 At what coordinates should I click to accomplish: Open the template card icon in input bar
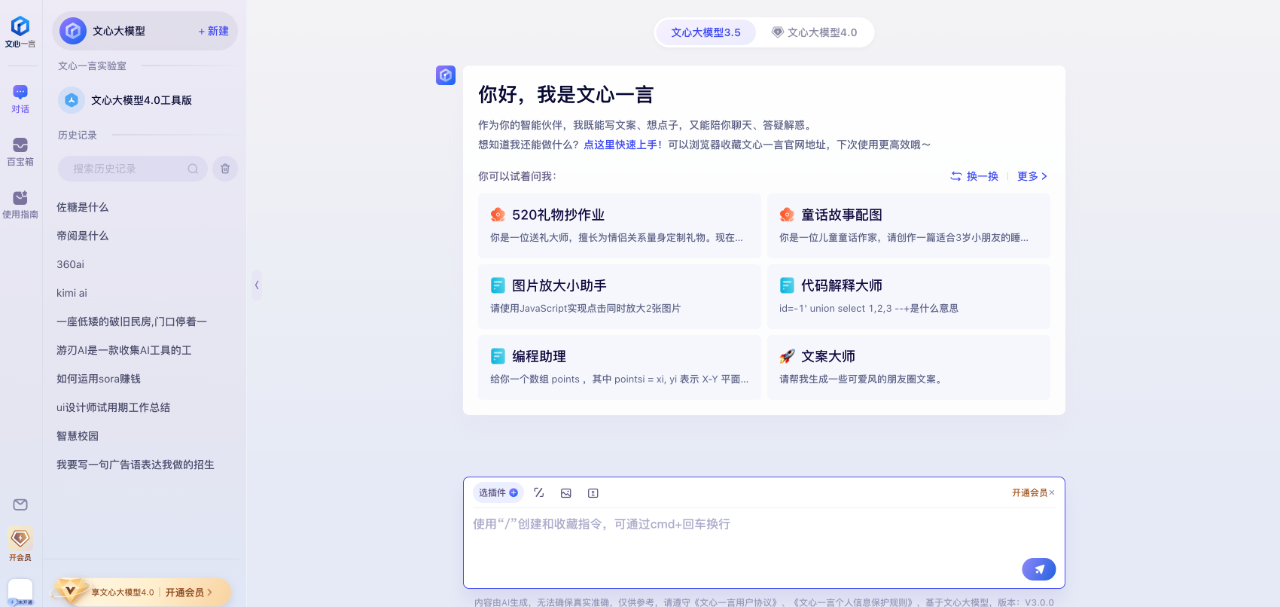pos(593,492)
